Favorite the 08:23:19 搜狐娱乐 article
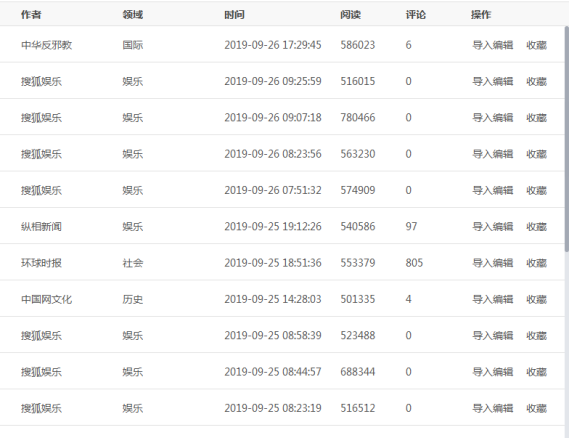Viewport: 570px width, 438px height. (537, 408)
